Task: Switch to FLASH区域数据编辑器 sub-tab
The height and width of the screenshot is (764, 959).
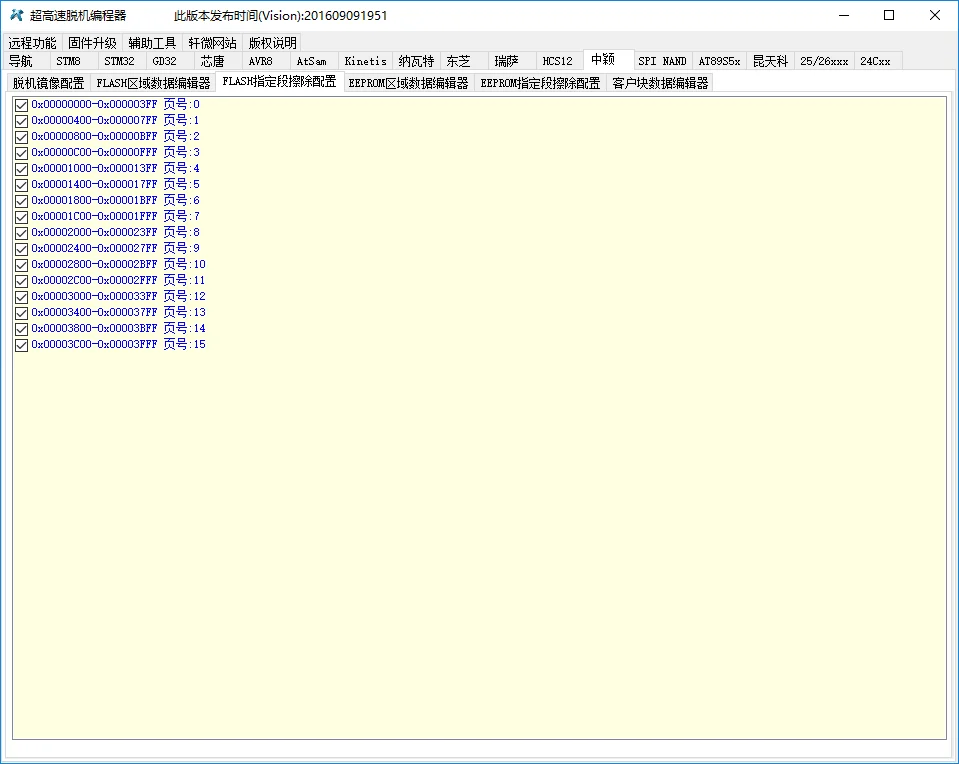Action: [x=154, y=83]
